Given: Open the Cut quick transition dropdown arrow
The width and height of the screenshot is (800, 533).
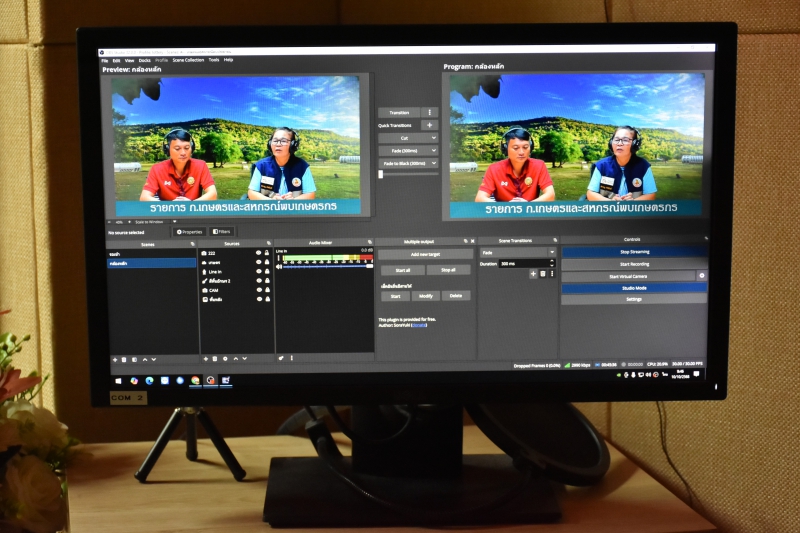Looking at the screenshot, I should click(432, 138).
